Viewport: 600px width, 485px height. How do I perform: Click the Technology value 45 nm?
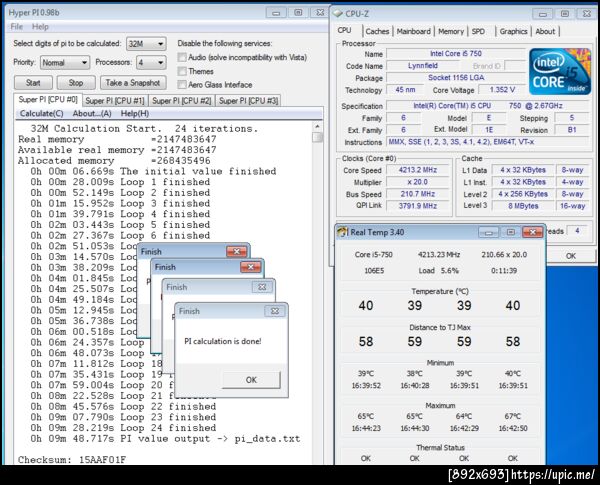click(x=405, y=90)
